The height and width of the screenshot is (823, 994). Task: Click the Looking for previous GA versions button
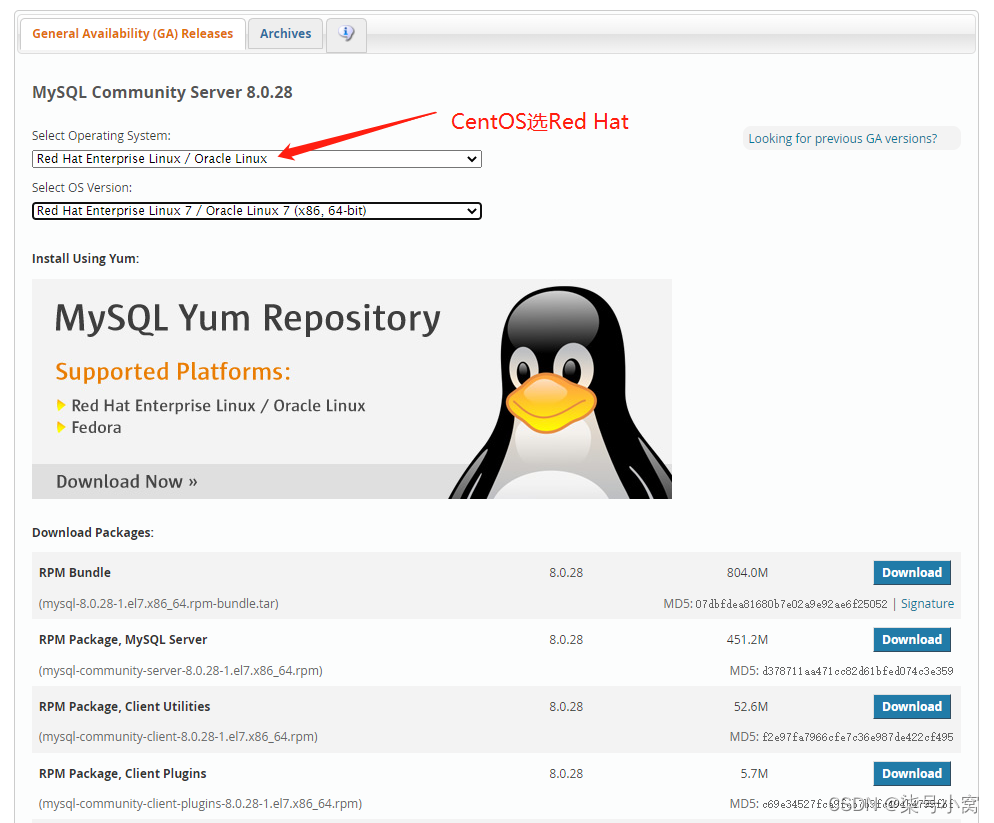pos(849,138)
